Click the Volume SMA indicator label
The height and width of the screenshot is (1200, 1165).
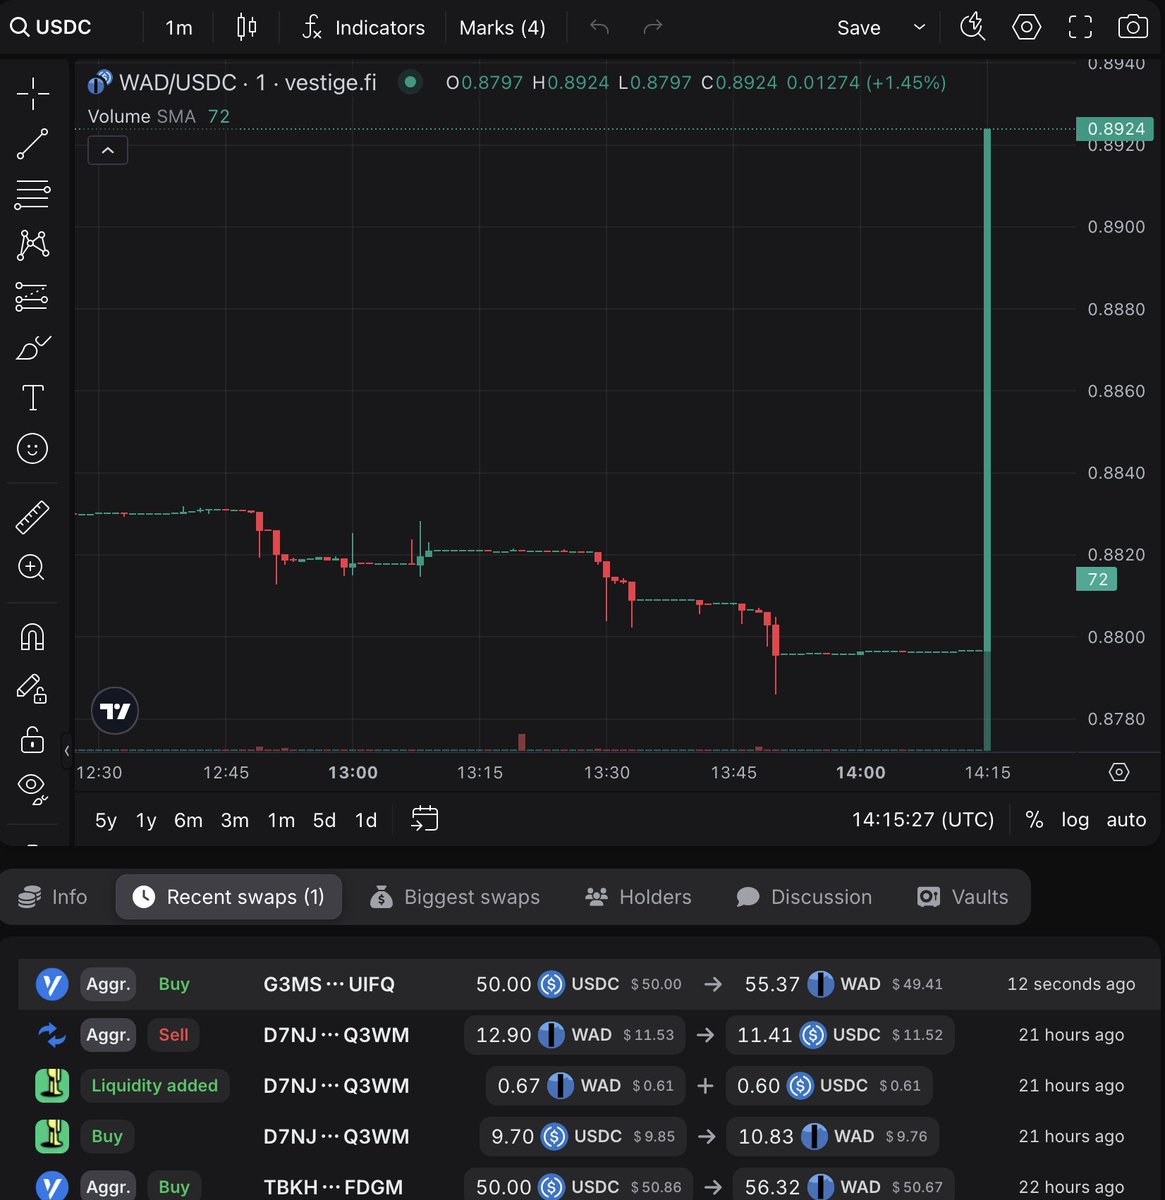pos(142,116)
